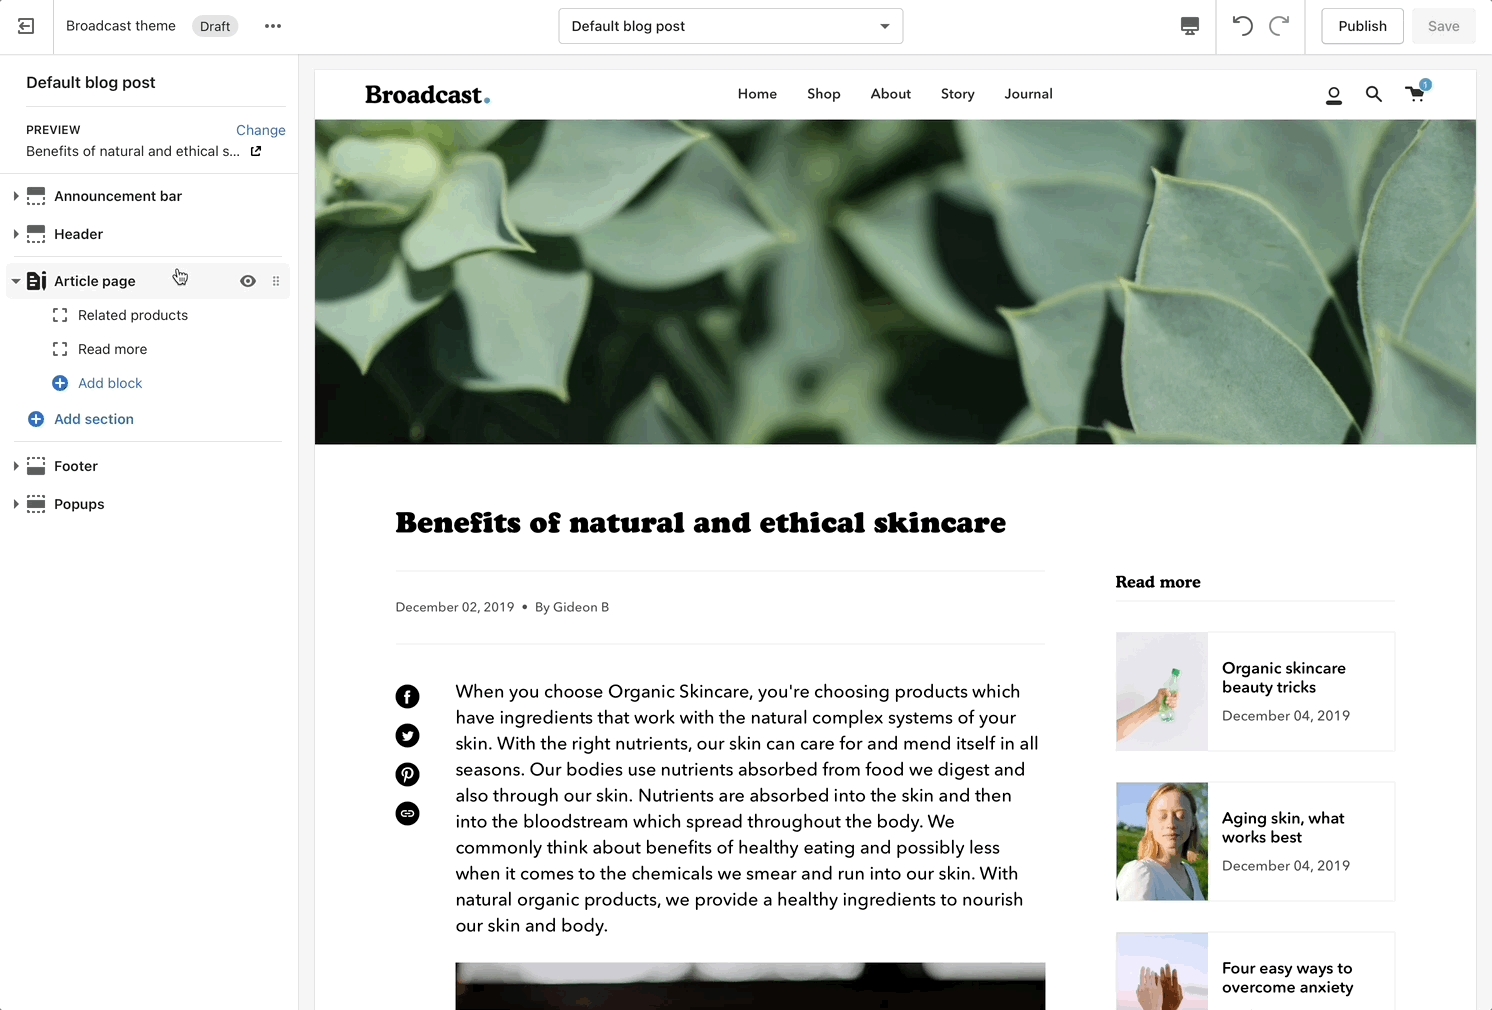Screen dimensions: 1492x1010
Task: Share article on Facebook
Action: (x=407, y=697)
